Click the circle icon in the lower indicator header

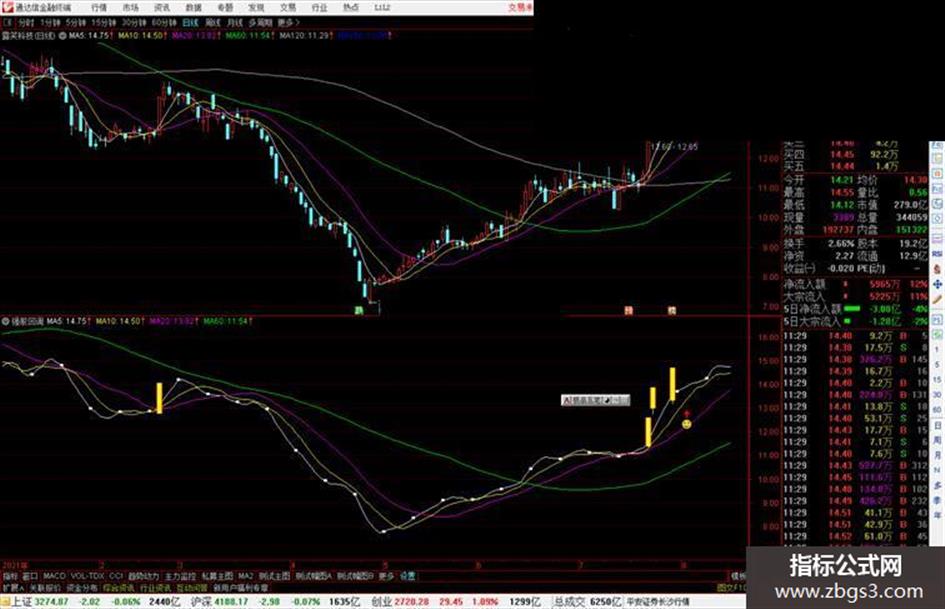tap(5, 321)
